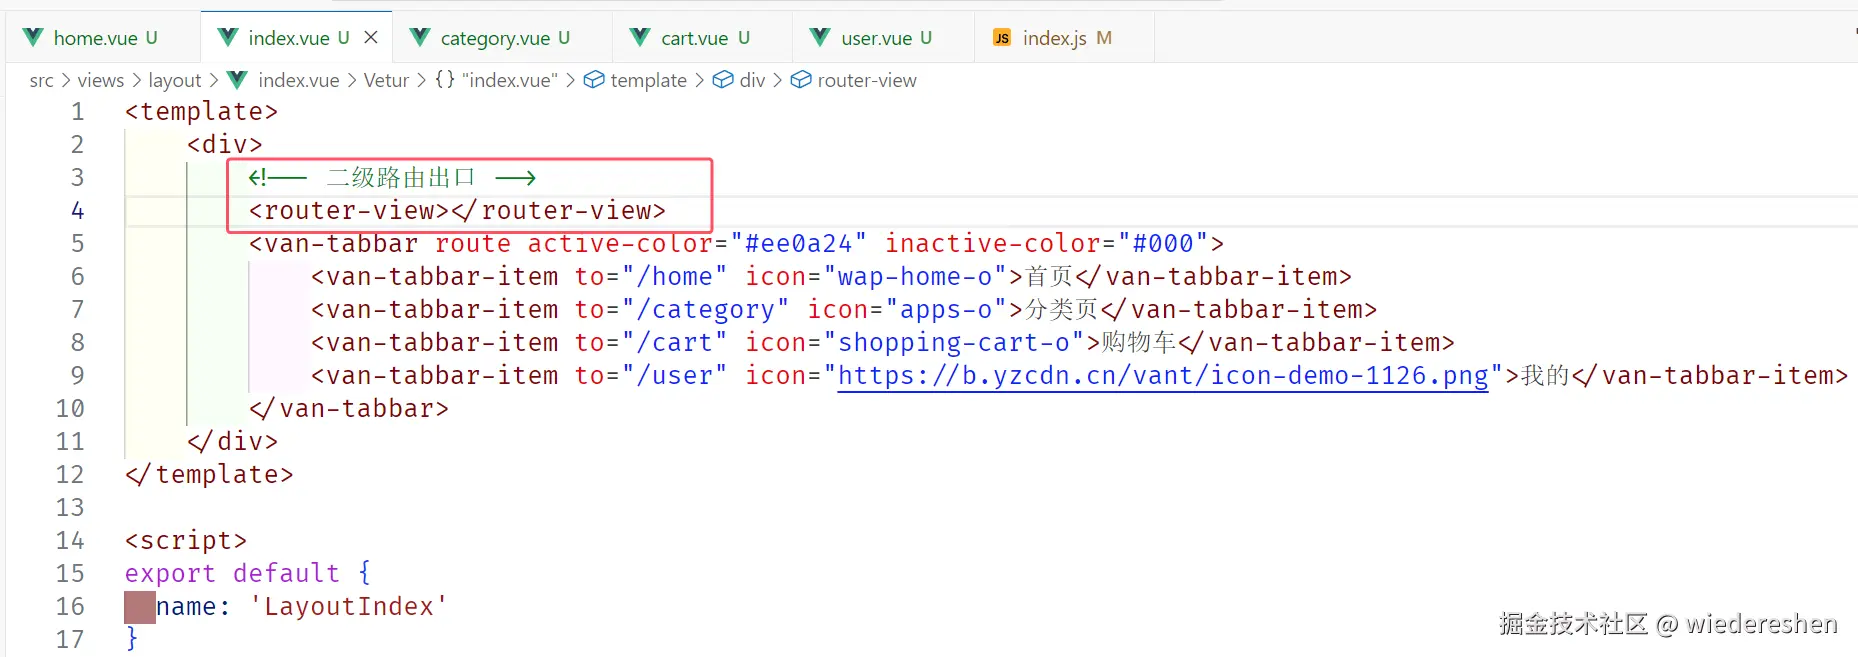Click the cube icon beside template breadcrumb
Viewport: 1858px width, 657px height.
point(594,80)
